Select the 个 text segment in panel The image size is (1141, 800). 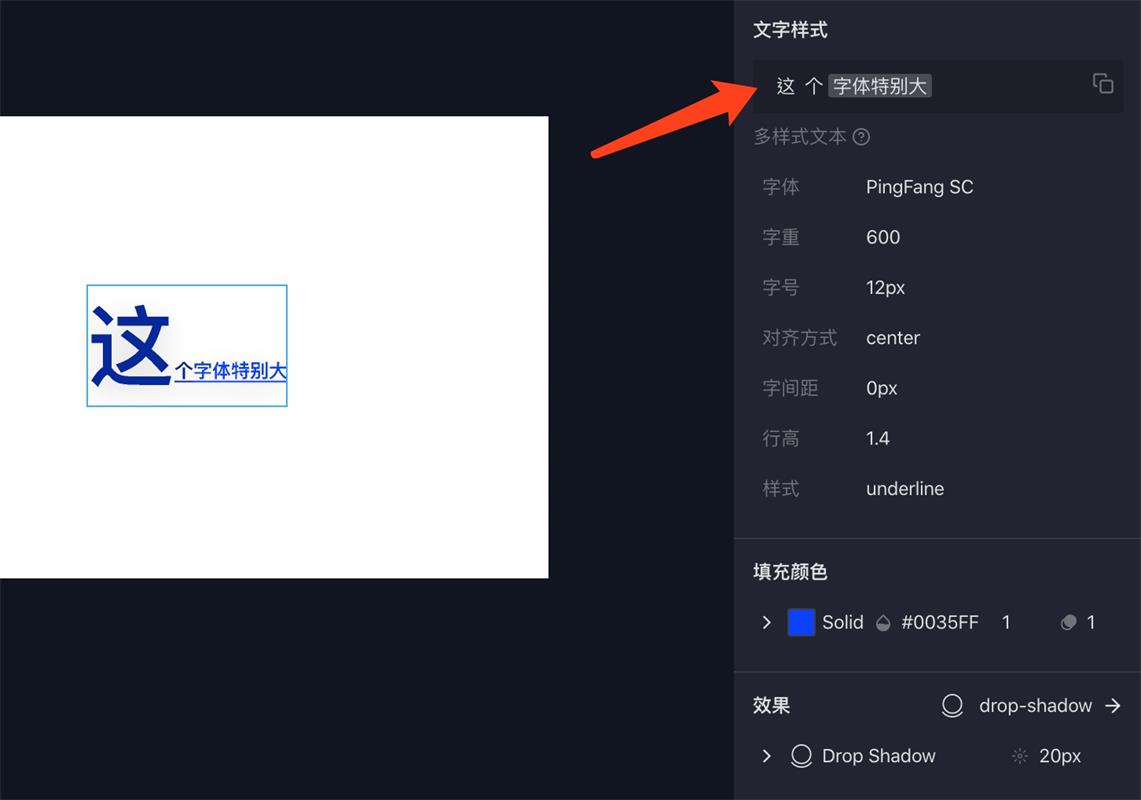point(814,86)
